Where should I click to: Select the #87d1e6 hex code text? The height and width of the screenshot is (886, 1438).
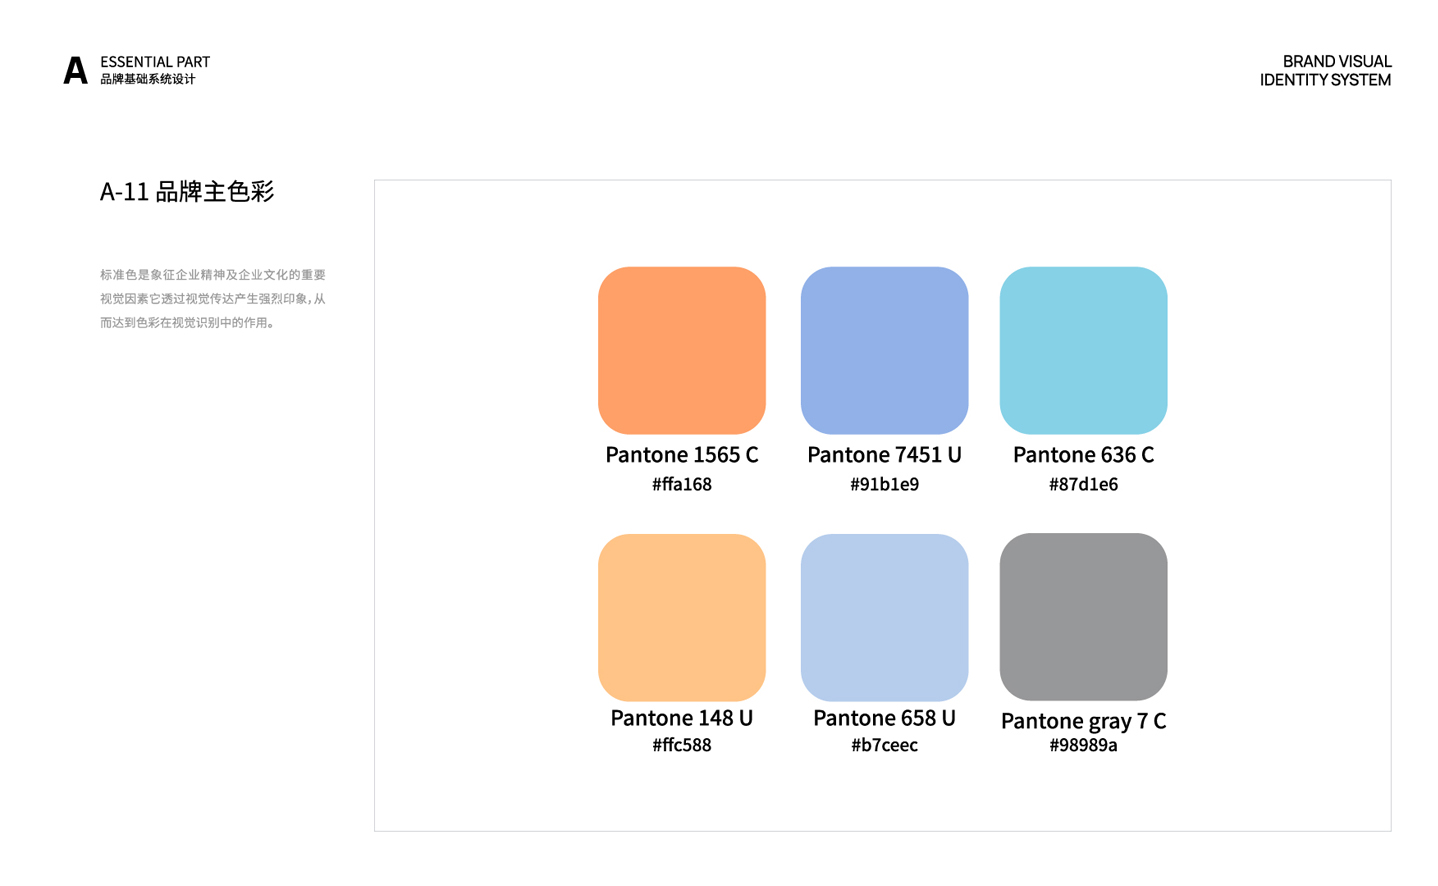point(1083,484)
